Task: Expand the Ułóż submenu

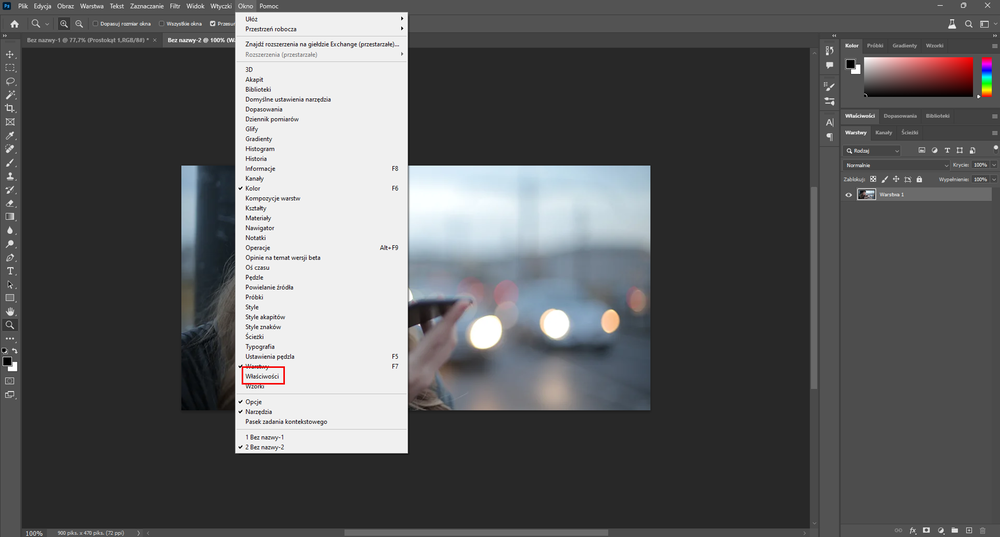Action: coord(321,19)
